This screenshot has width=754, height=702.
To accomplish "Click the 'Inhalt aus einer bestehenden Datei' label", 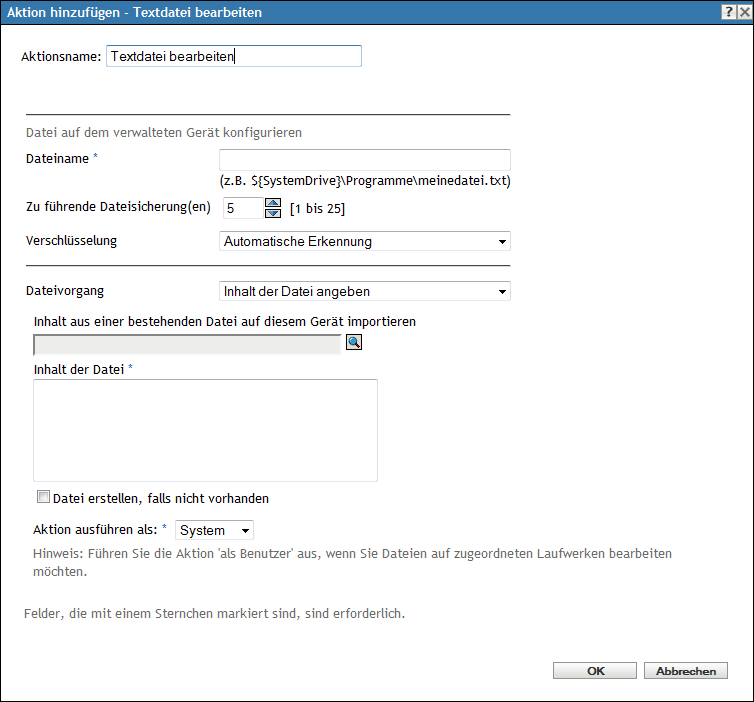I will 225,322.
